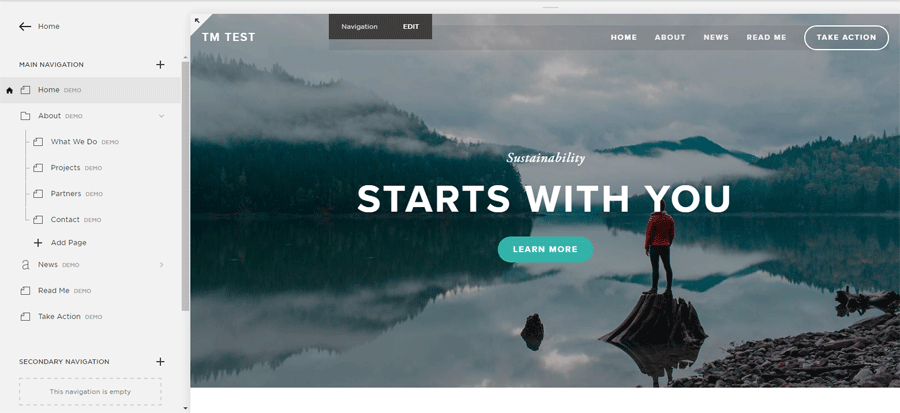Open NEWS in the site navigation
Screen dimensions: 900x413
tap(716, 37)
